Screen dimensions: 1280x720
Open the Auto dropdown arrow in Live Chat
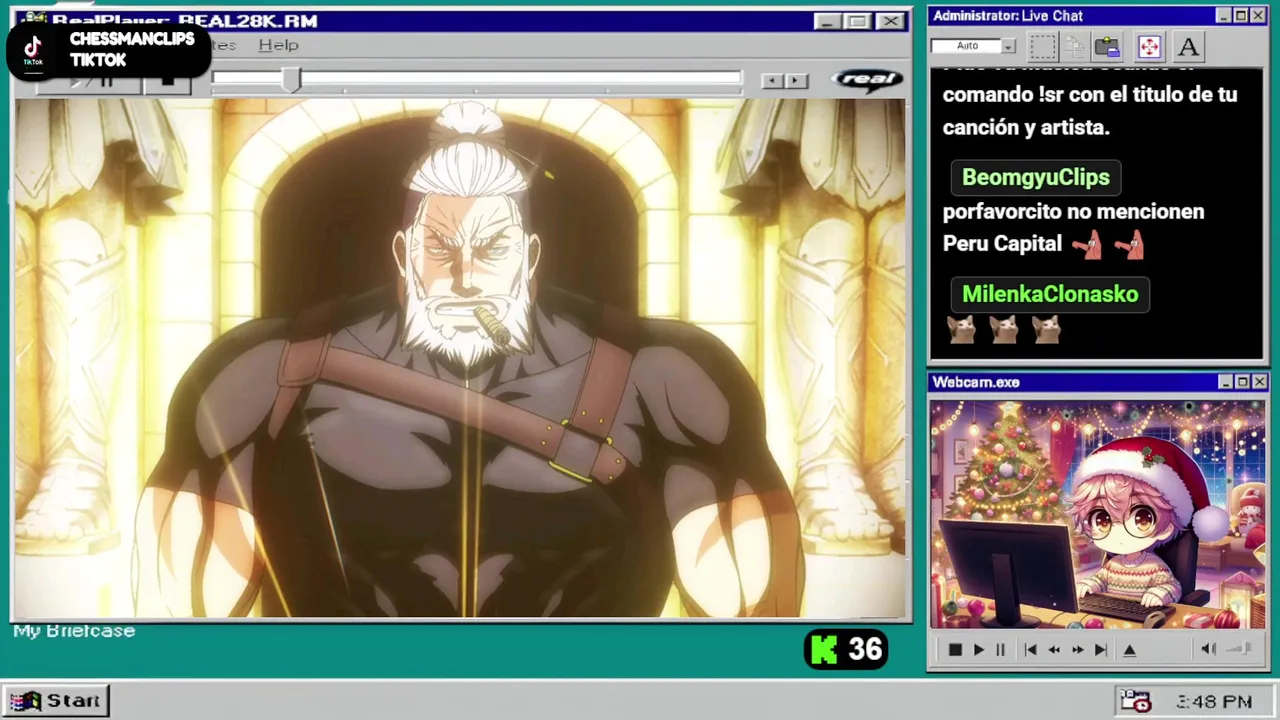(1008, 46)
